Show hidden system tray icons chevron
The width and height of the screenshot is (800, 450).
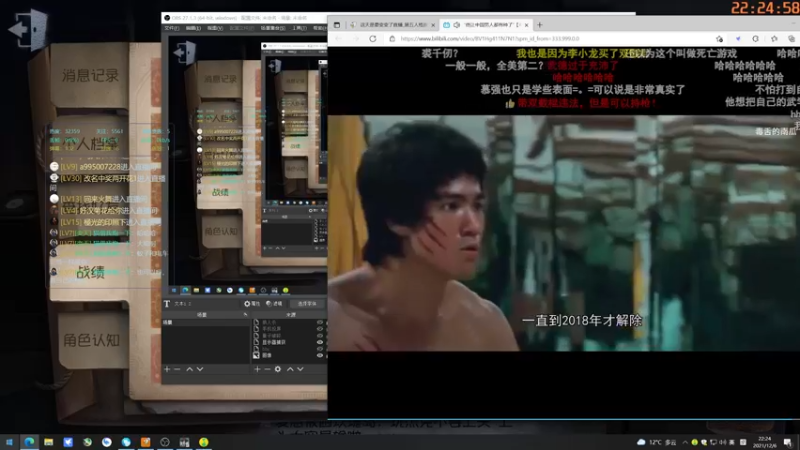[685, 442]
